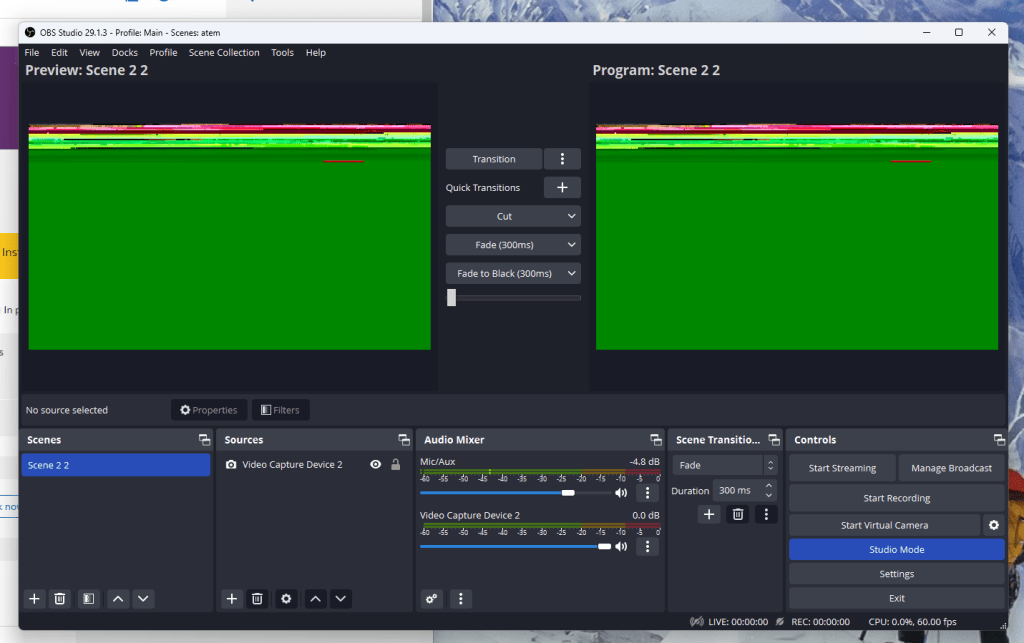
Task: Move scene up in Scenes toolbar
Action: 118,599
